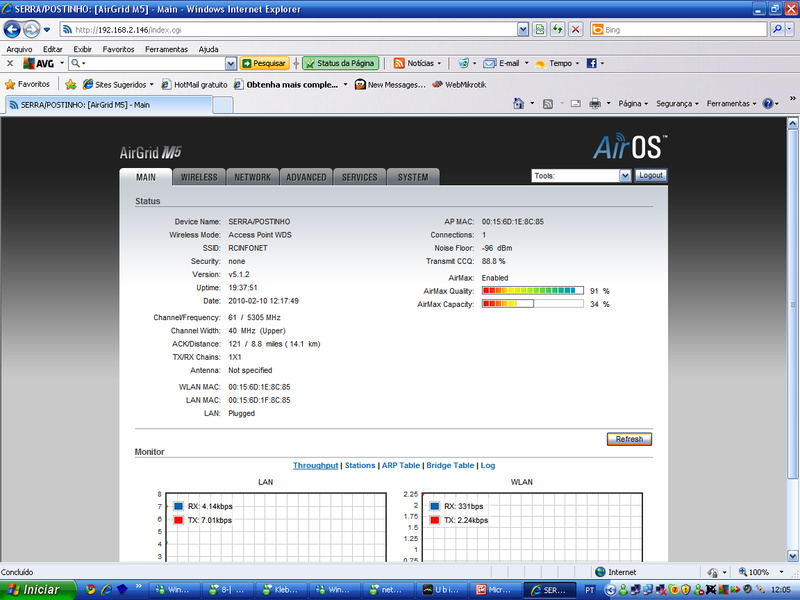Open a new blank browser tab

pyautogui.click(x=222, y=105)
